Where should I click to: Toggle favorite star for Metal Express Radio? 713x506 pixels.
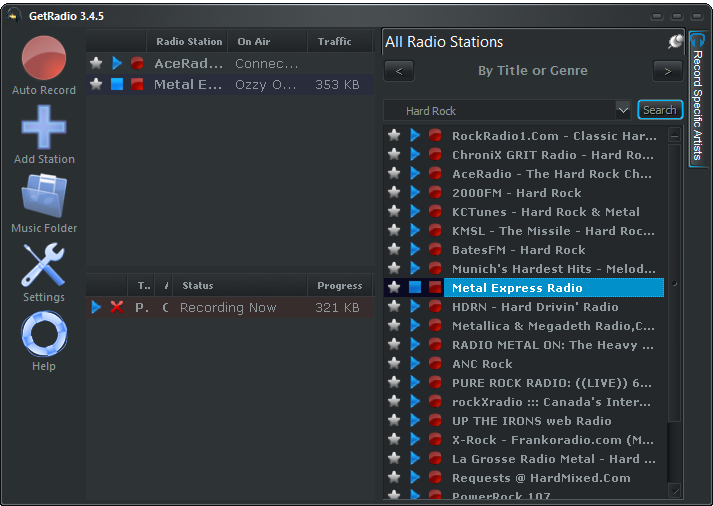(x=394, y=287)
